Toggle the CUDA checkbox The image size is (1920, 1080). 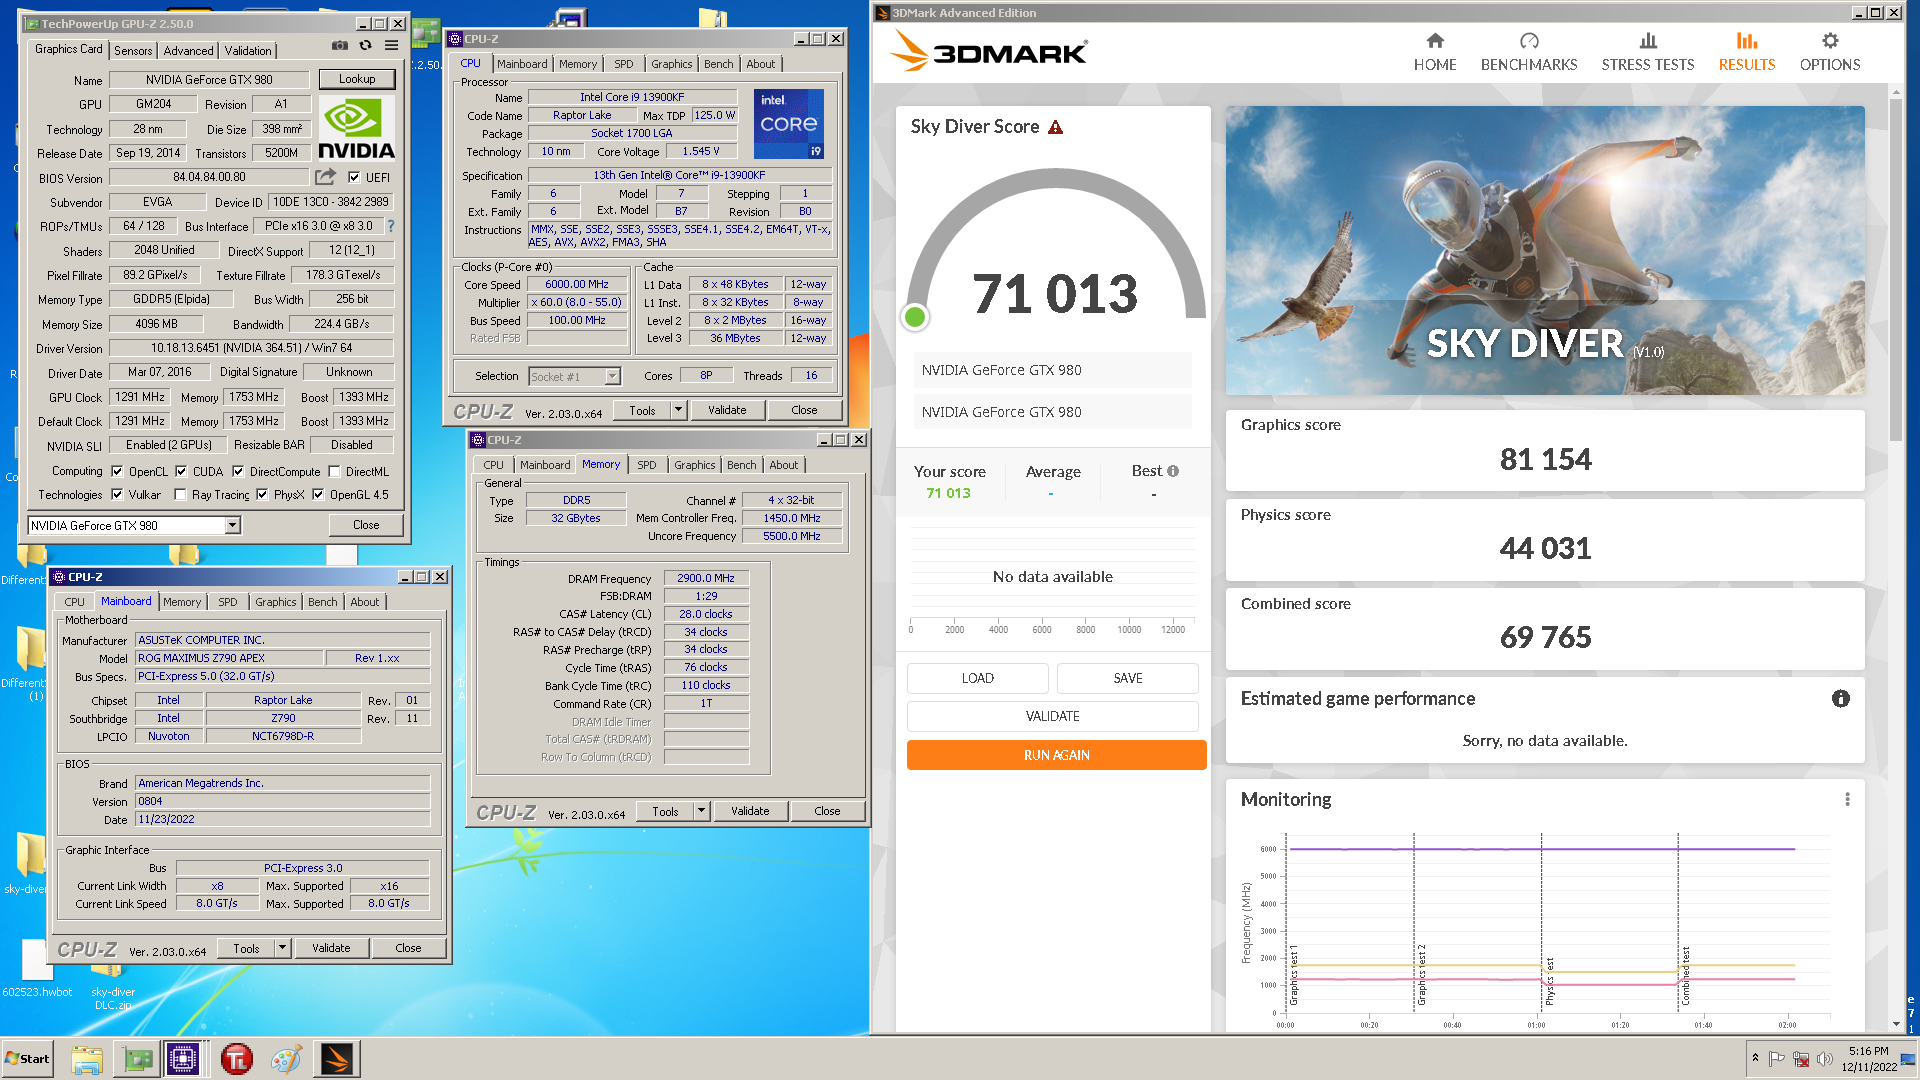pyautogui.click(x=181, y=471)
